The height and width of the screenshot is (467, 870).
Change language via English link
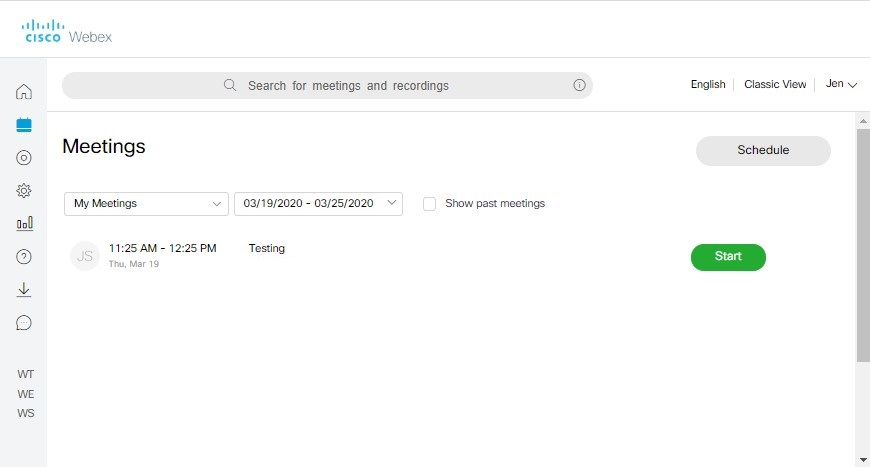click(x=707, y=85)
